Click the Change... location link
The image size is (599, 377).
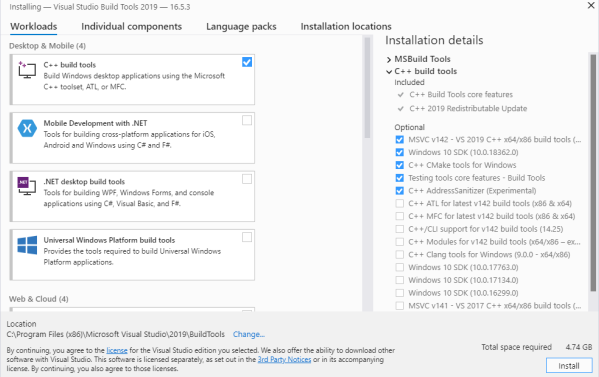tap(249, 334)
